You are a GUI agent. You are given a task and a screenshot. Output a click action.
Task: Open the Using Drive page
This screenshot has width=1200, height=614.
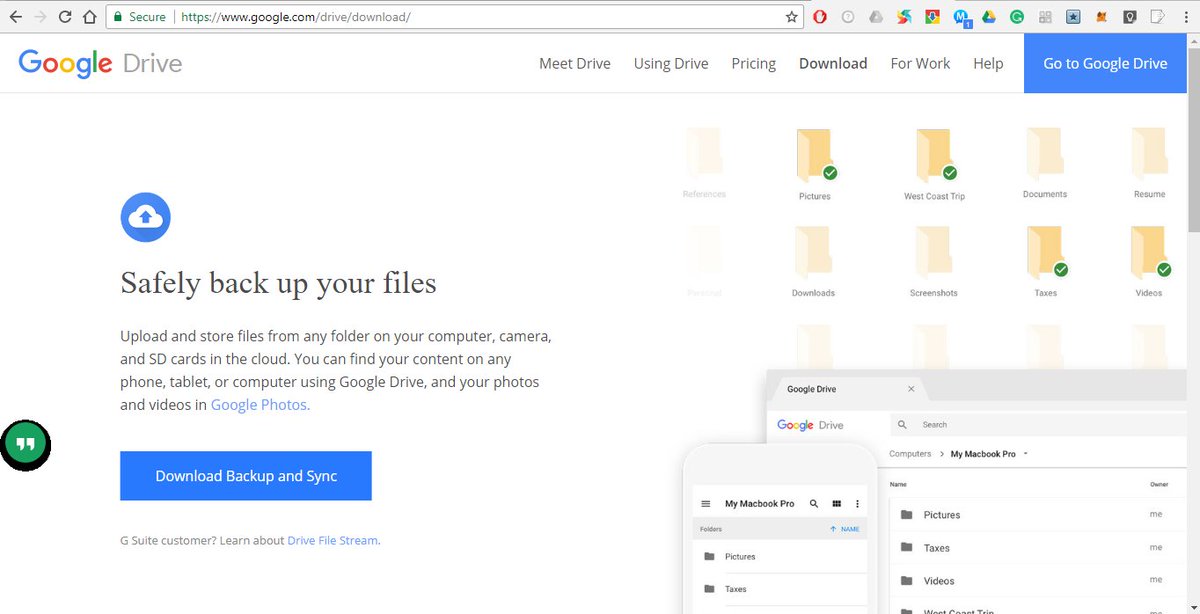[x=671, y=63]
